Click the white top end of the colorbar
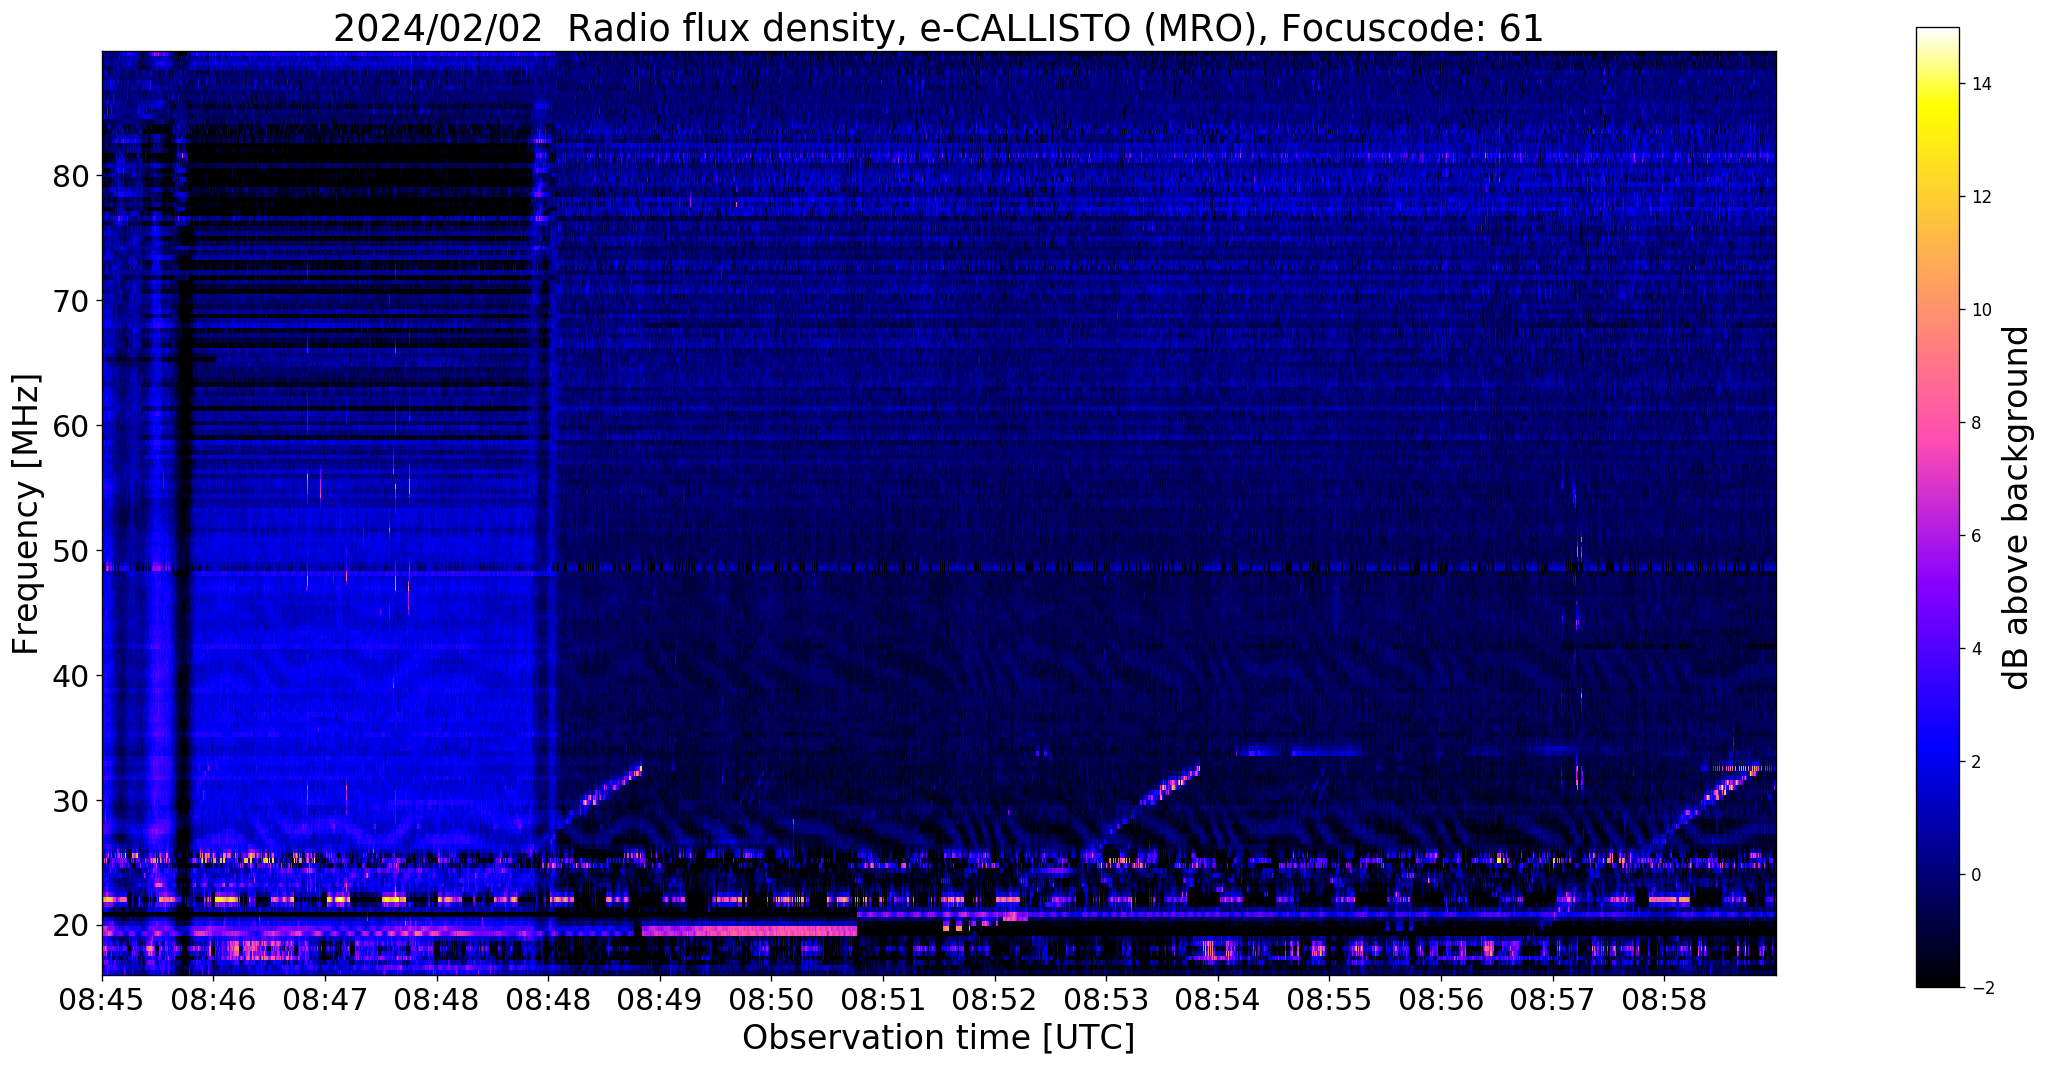The height and width of the screenshot is (1067, 2047). click(1937, 34)
